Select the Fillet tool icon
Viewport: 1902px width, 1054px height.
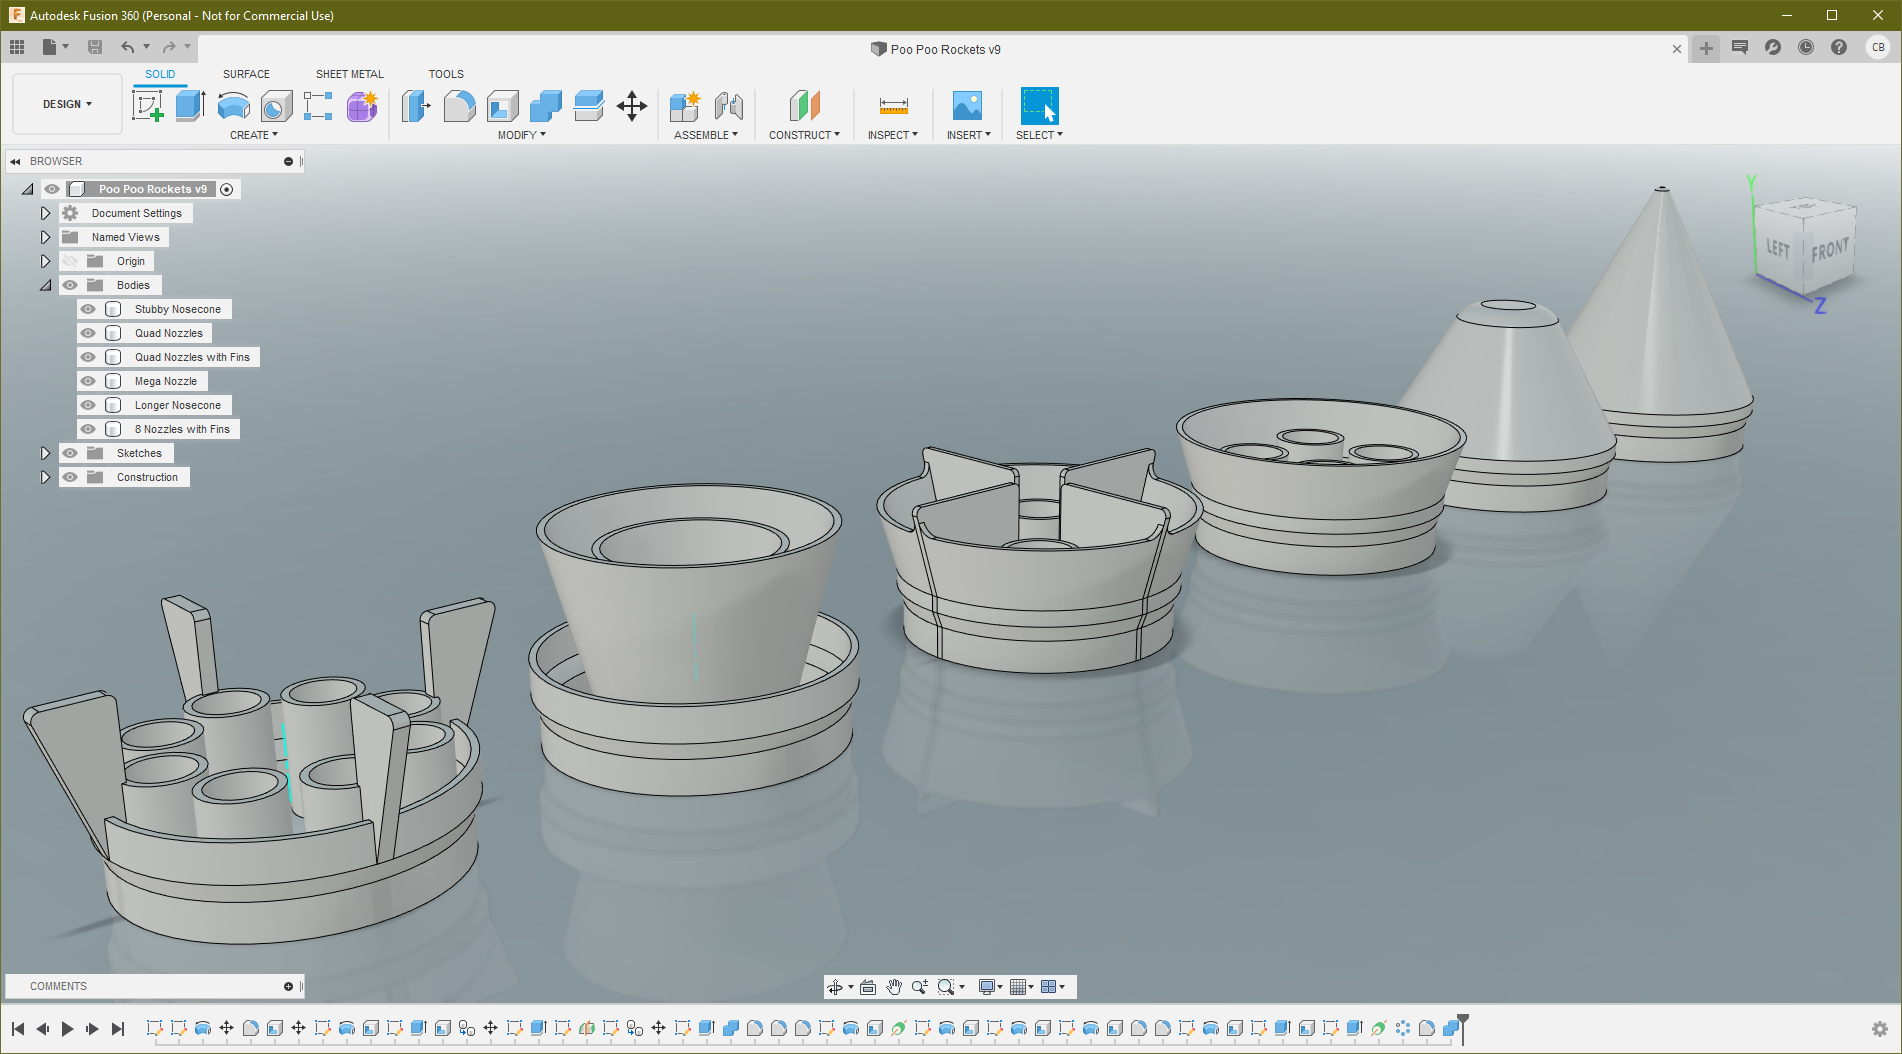click(459, 106)
